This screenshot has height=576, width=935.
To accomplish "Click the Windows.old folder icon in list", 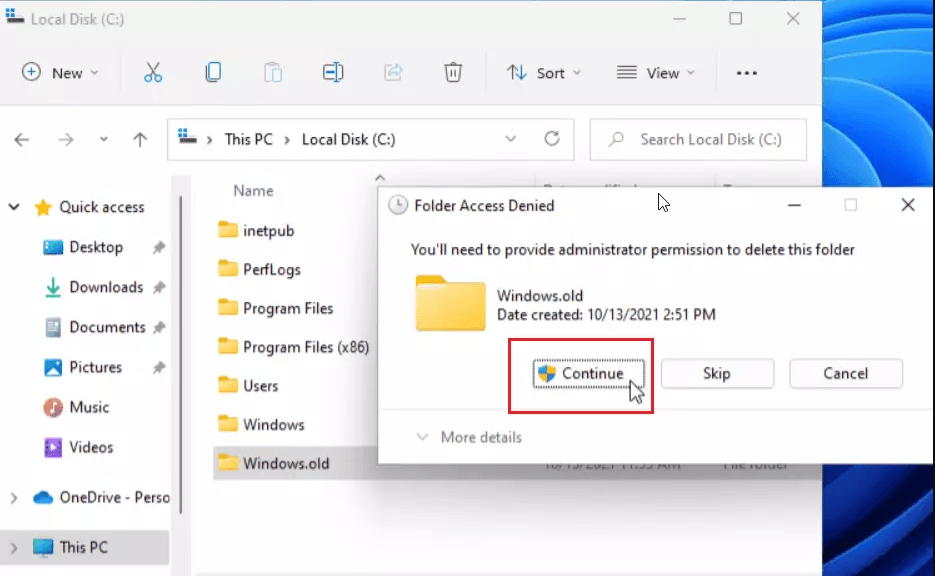I will pyautogui.click(x=227, y=463).
